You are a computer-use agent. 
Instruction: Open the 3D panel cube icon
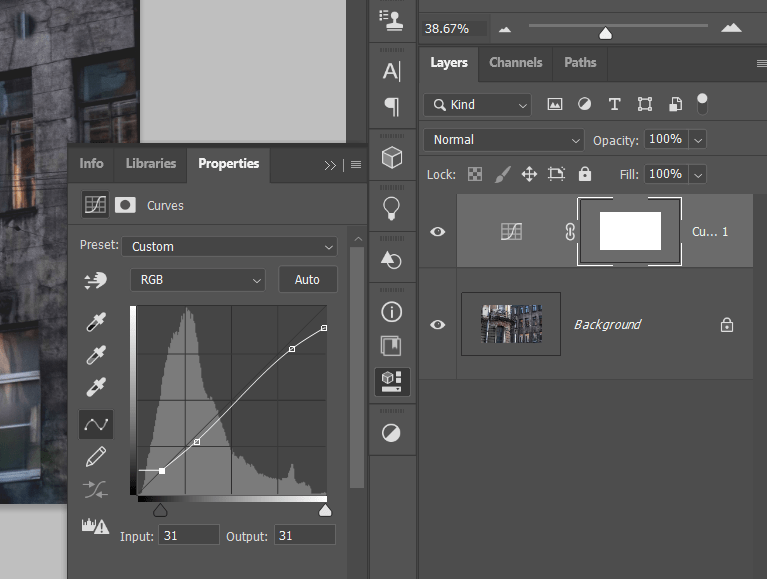tap(391, 157)
